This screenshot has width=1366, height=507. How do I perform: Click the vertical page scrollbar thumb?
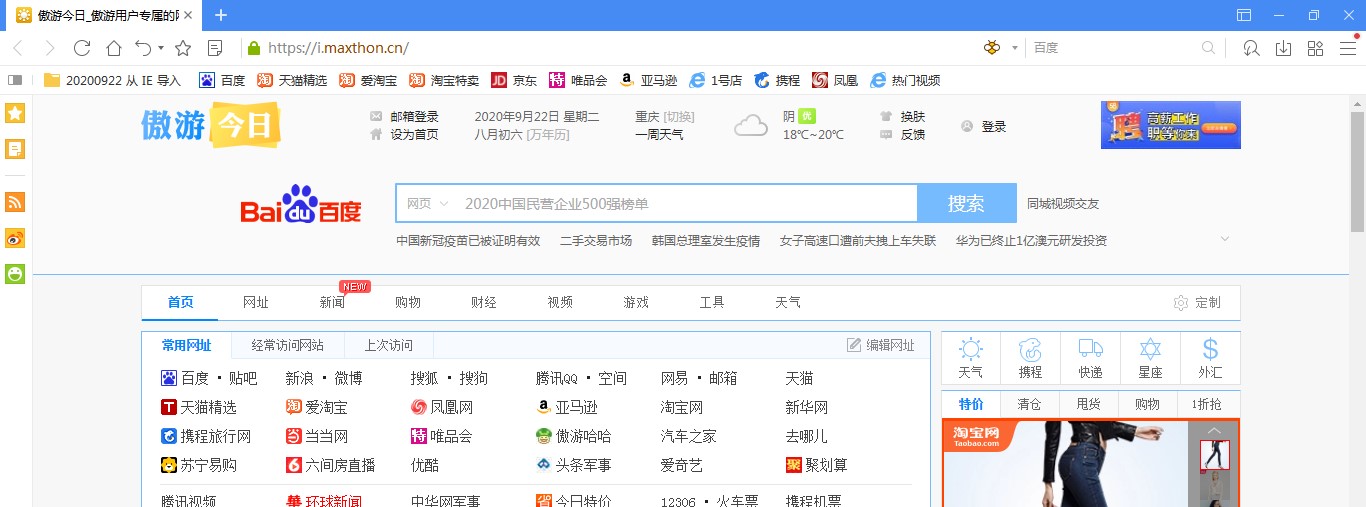pos(1357,172)
